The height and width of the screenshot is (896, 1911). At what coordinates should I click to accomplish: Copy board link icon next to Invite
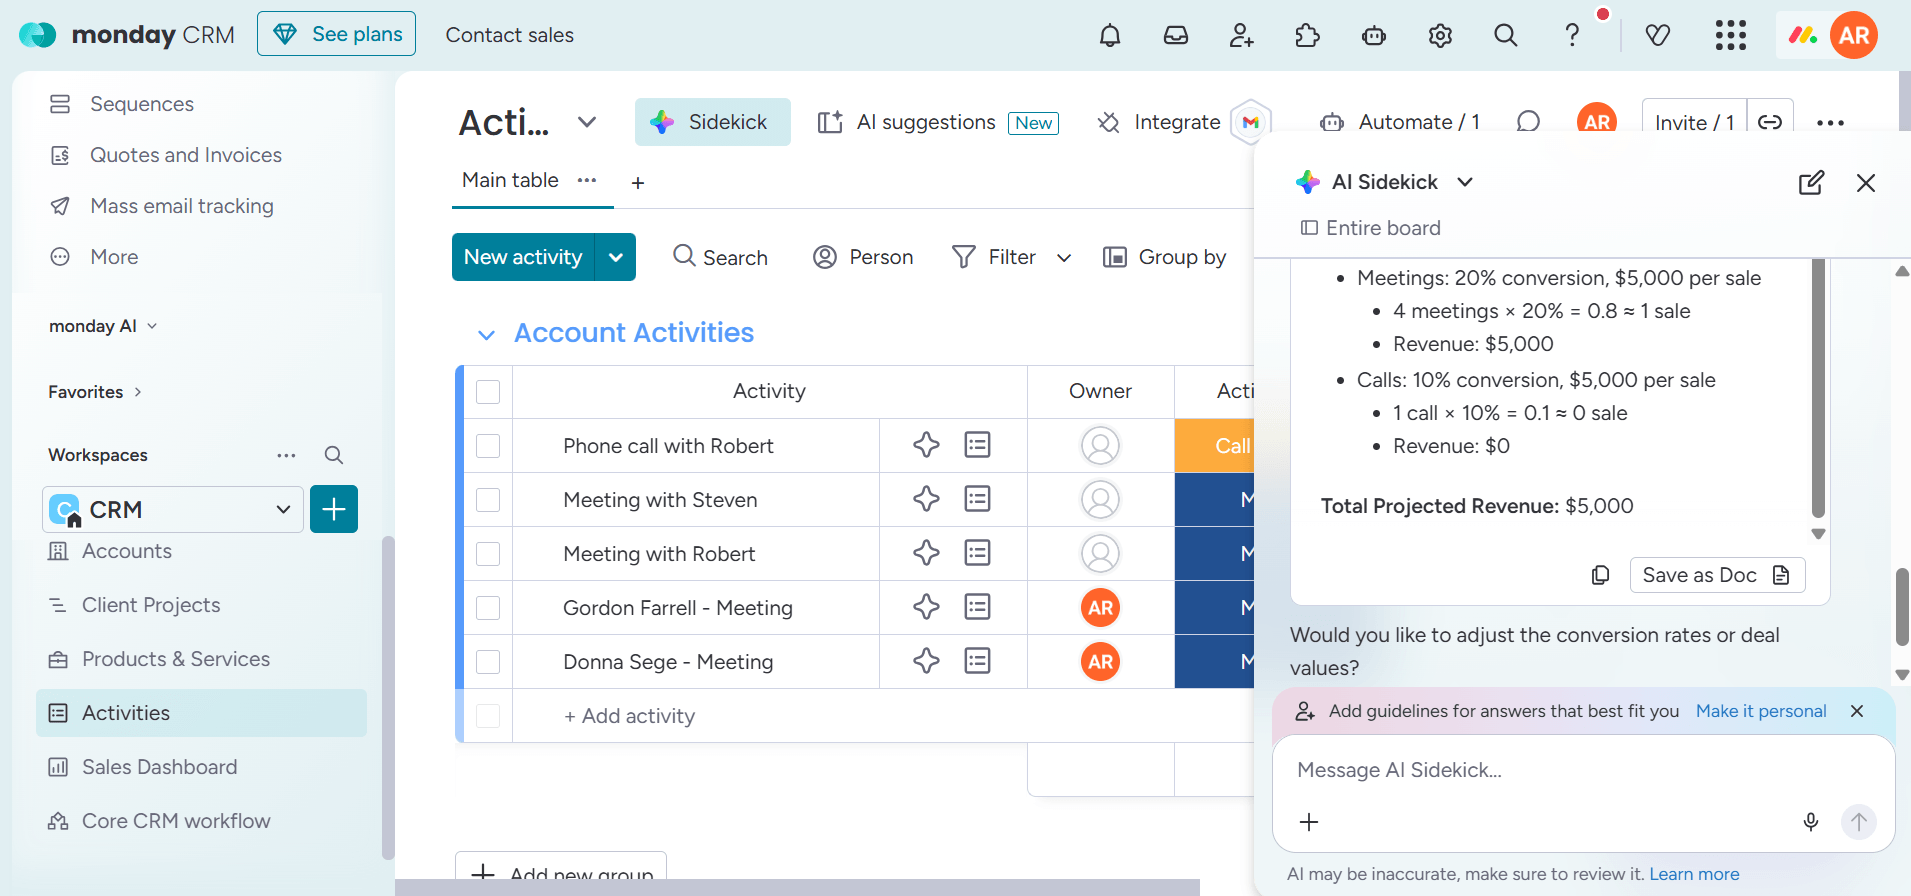coord(1770,122)
